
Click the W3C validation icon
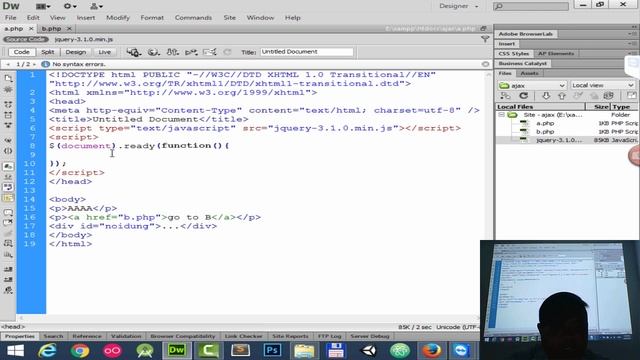(191, 52)
